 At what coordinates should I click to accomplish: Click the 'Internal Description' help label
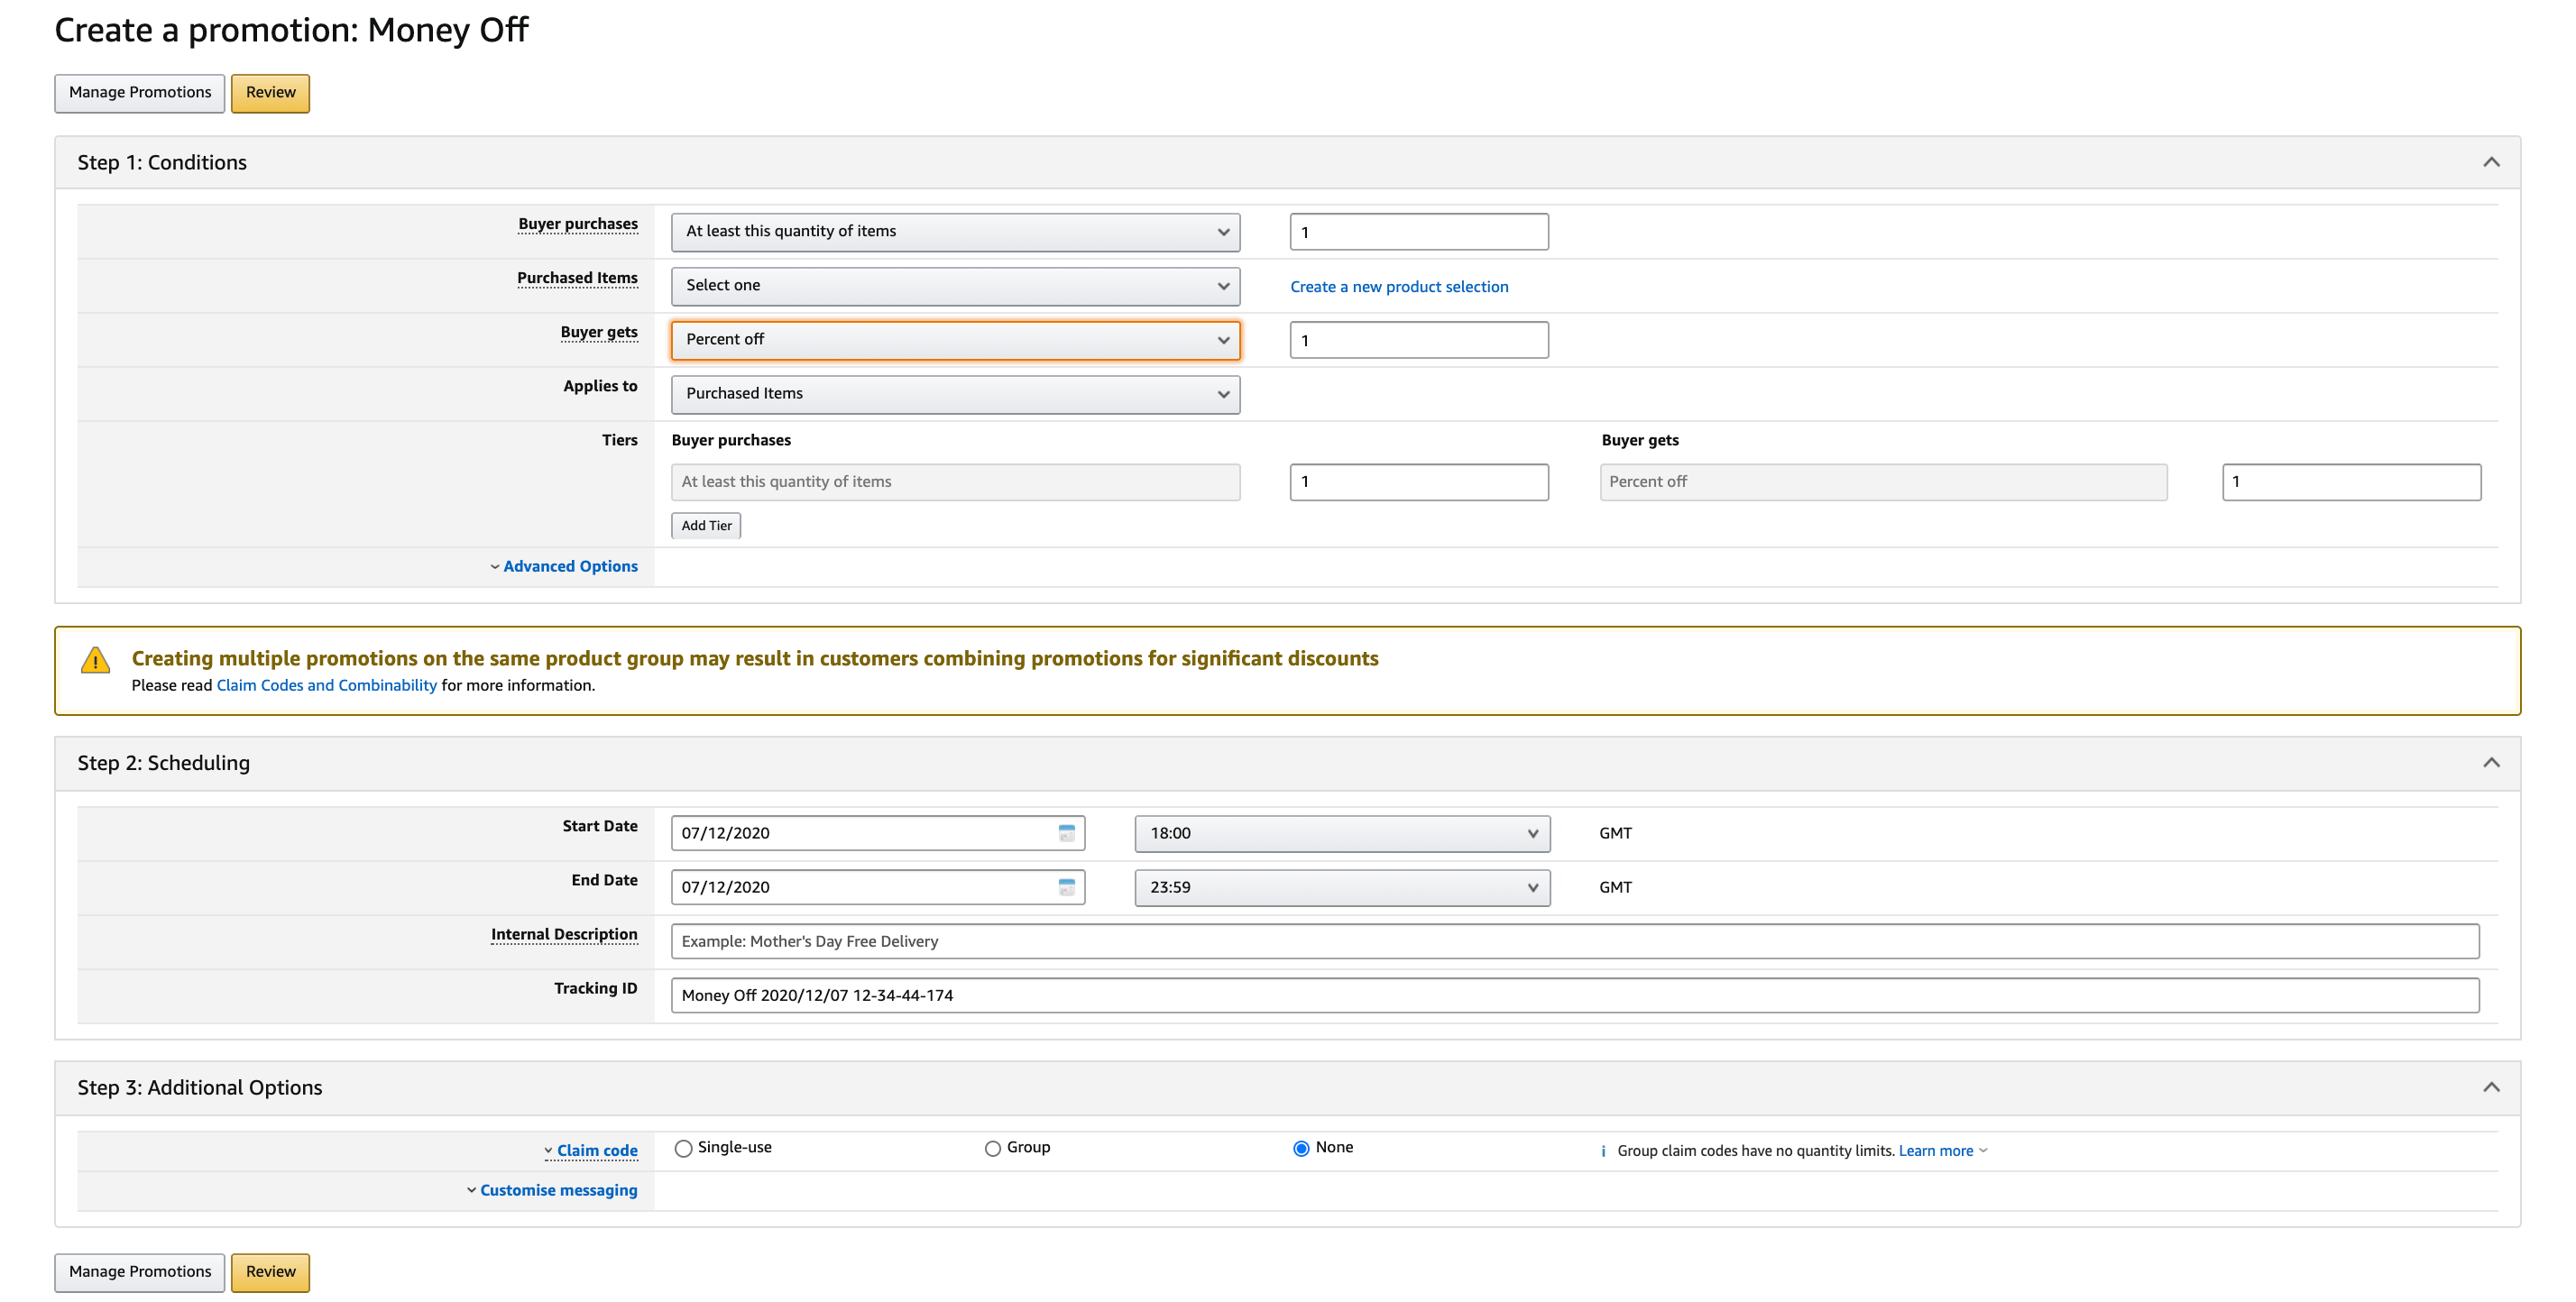coord(563,934)
